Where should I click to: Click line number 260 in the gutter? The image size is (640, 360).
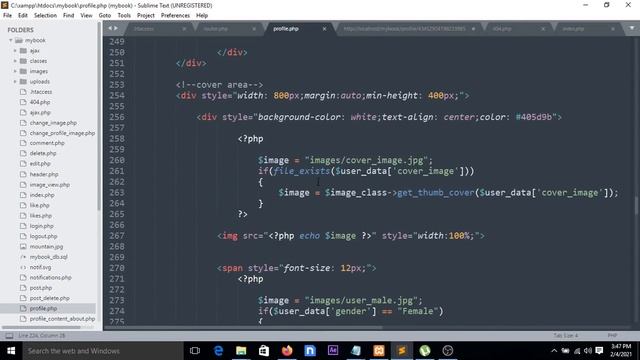(x=117, y=160)
